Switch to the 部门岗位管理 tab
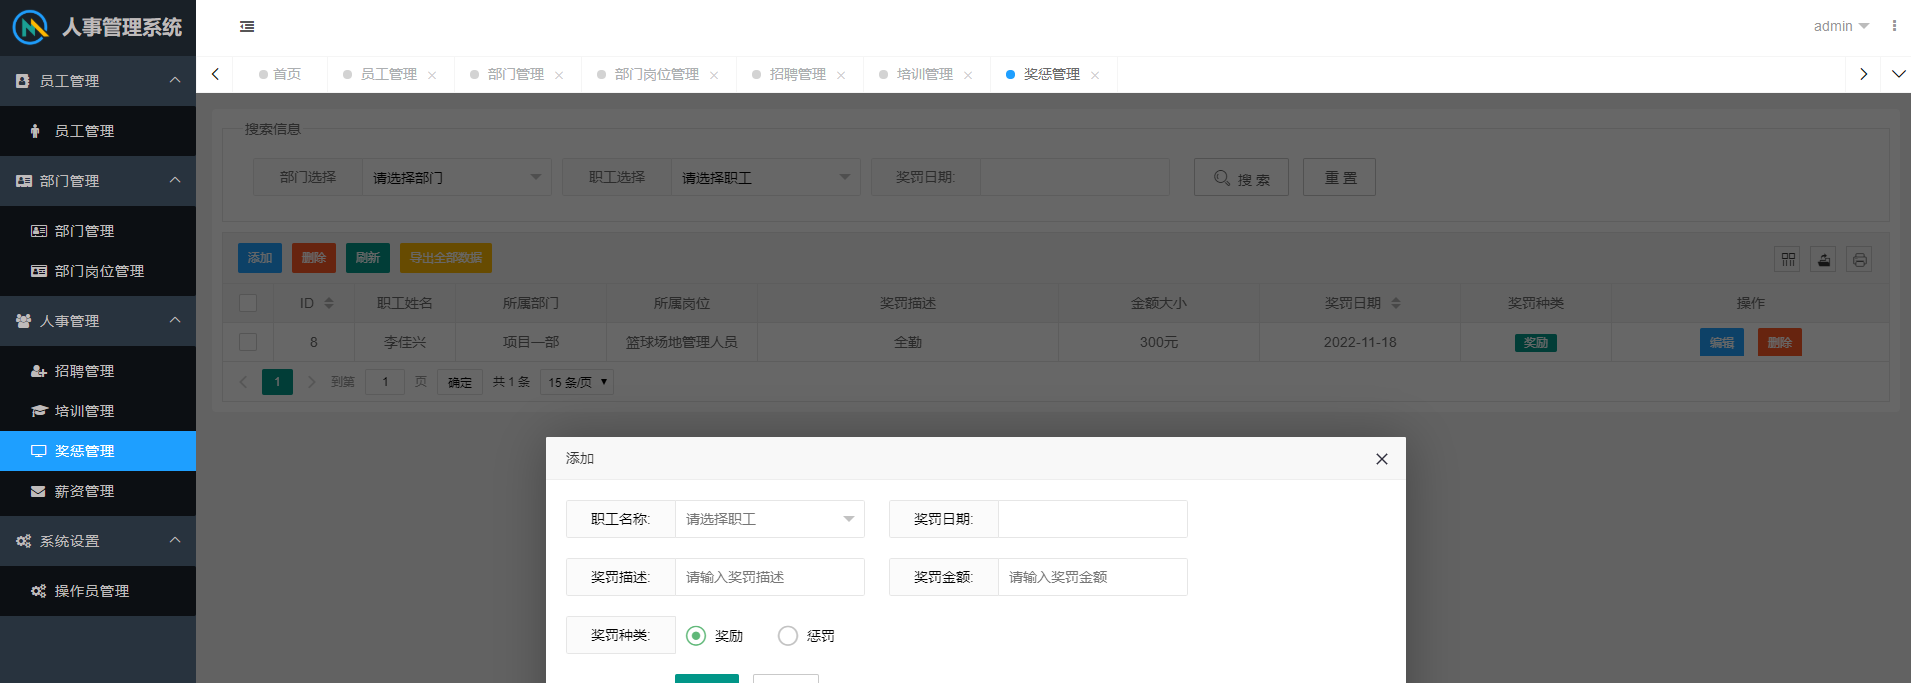Image resolution: width=1911 pixels, height=683 pixels. (x=656, y=75)
